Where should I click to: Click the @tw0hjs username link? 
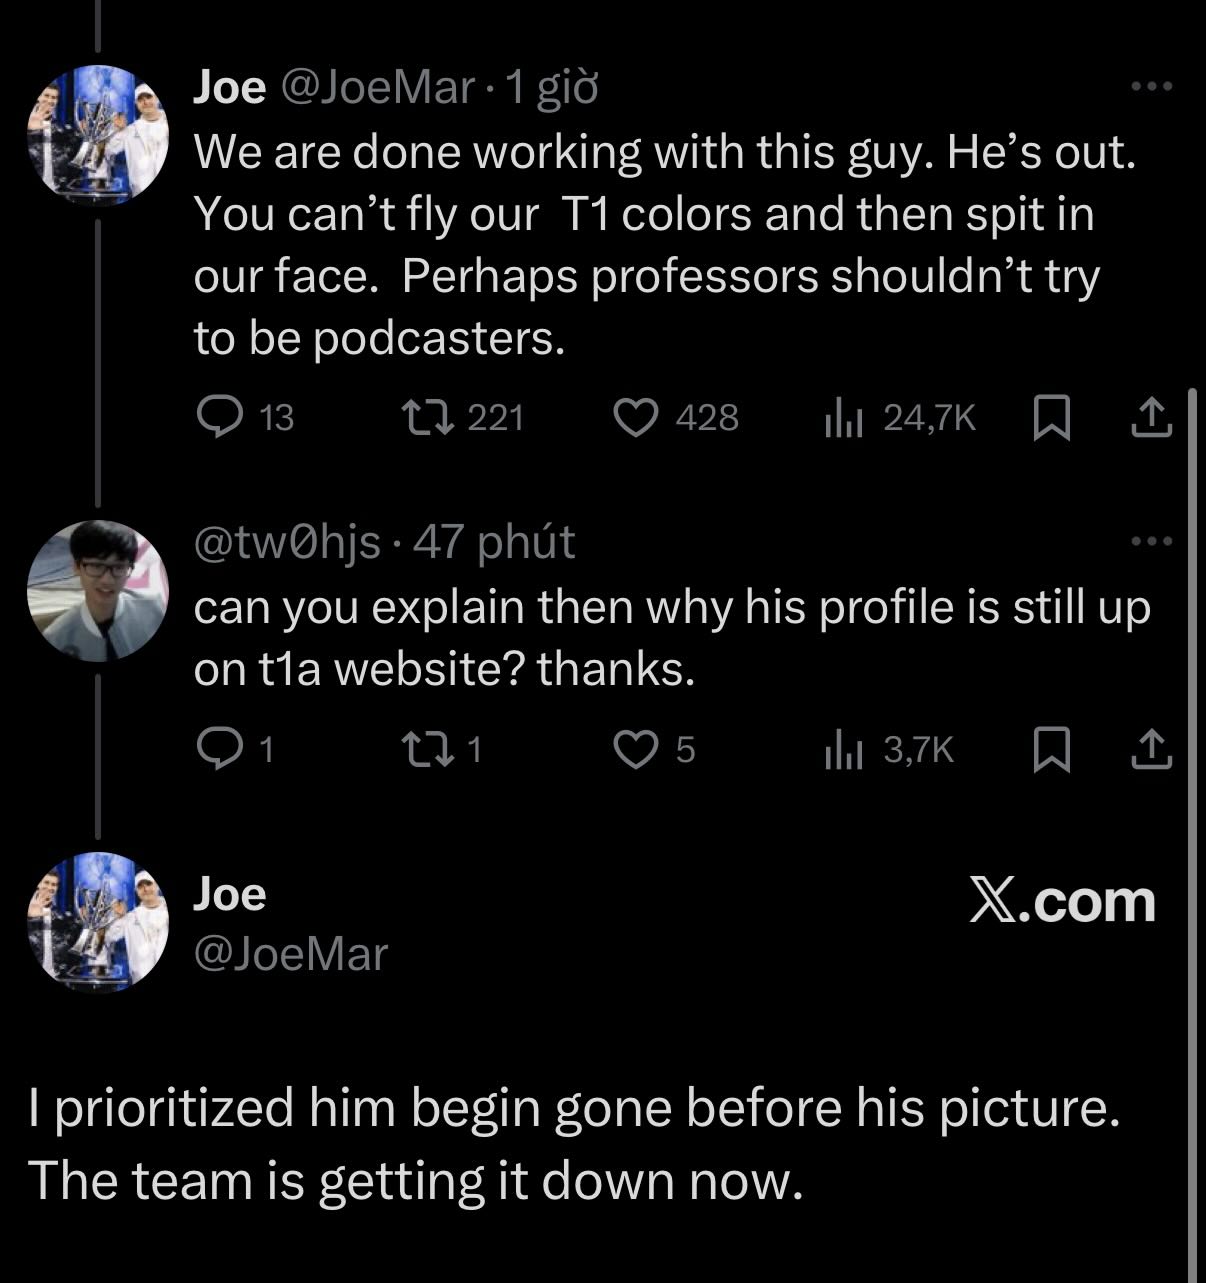[x=287, y=542]
